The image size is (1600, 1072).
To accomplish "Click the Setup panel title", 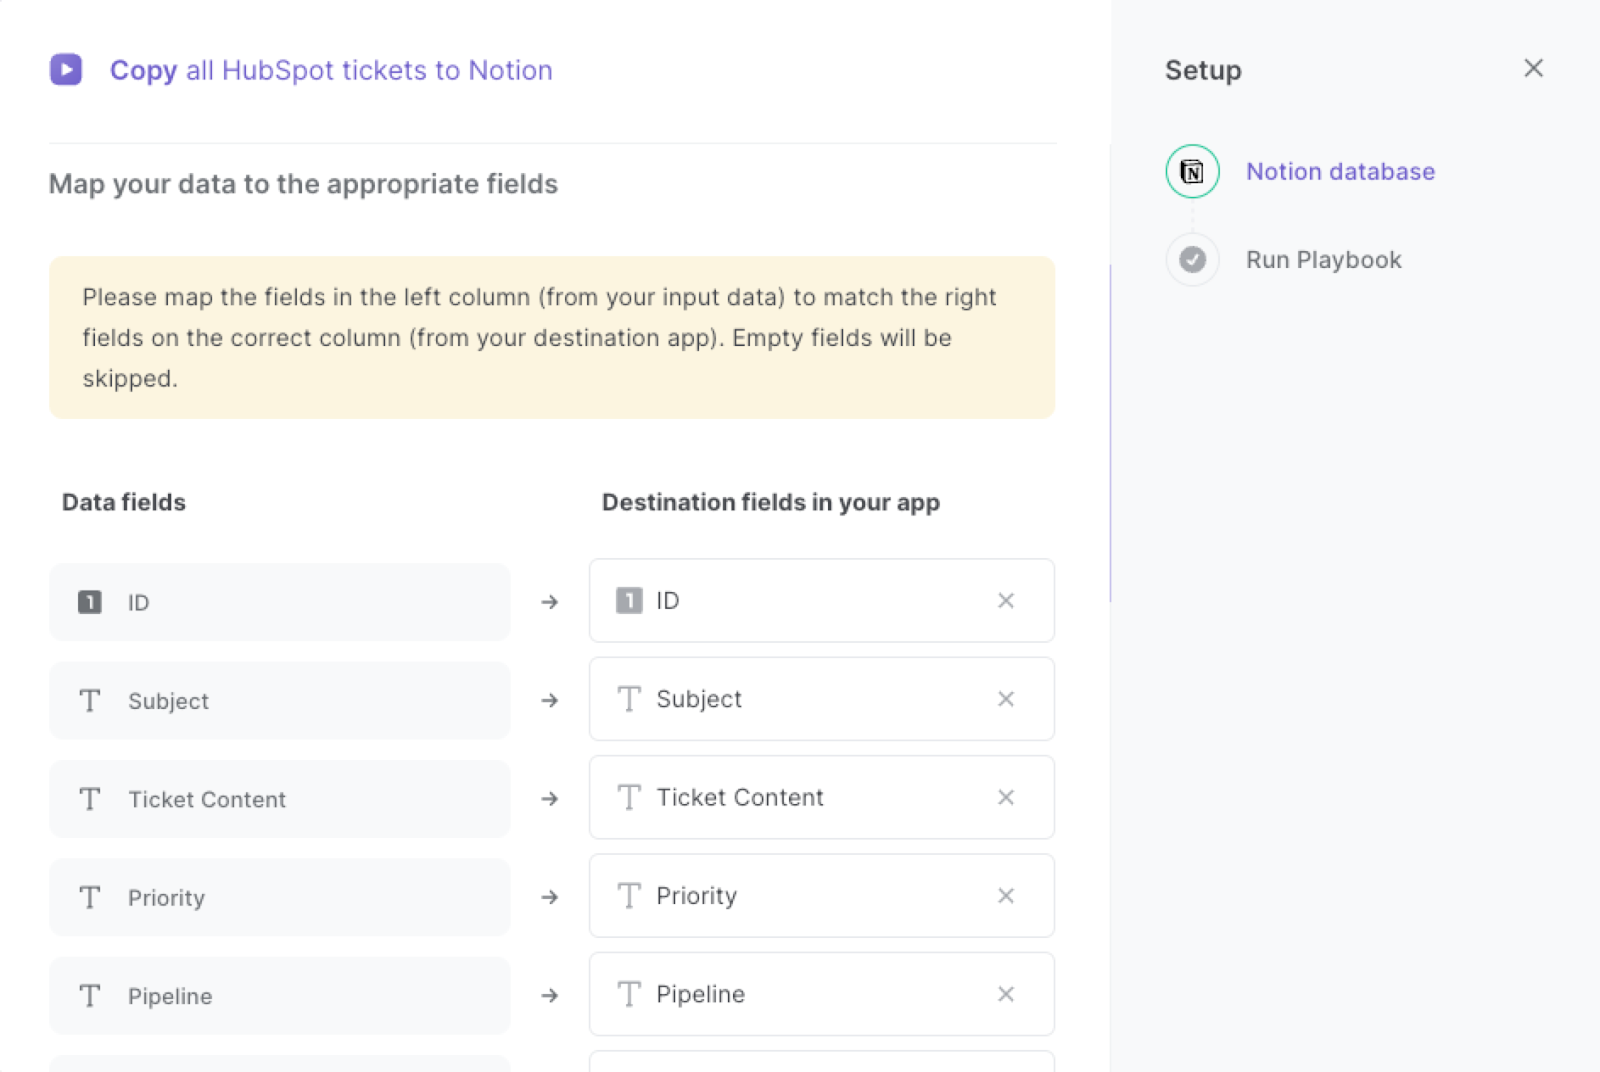I will click(x=1203, y=70).
